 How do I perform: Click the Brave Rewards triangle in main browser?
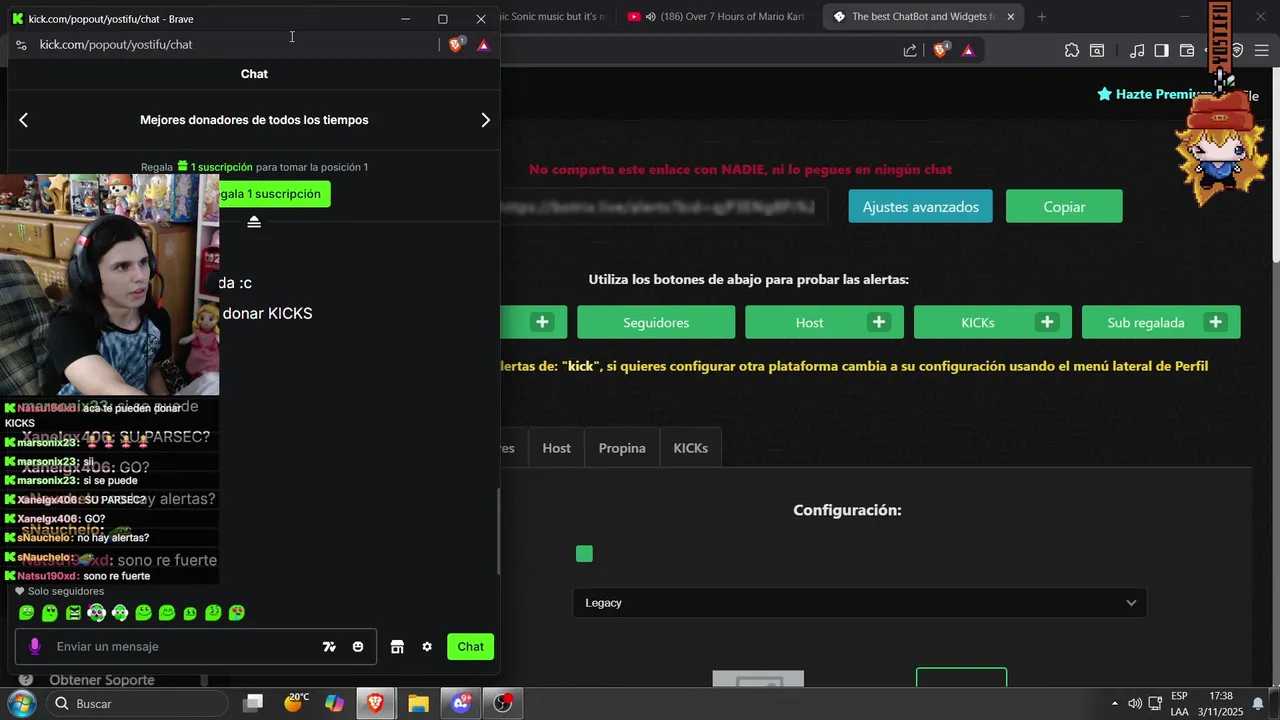click(x=968, y=50)
